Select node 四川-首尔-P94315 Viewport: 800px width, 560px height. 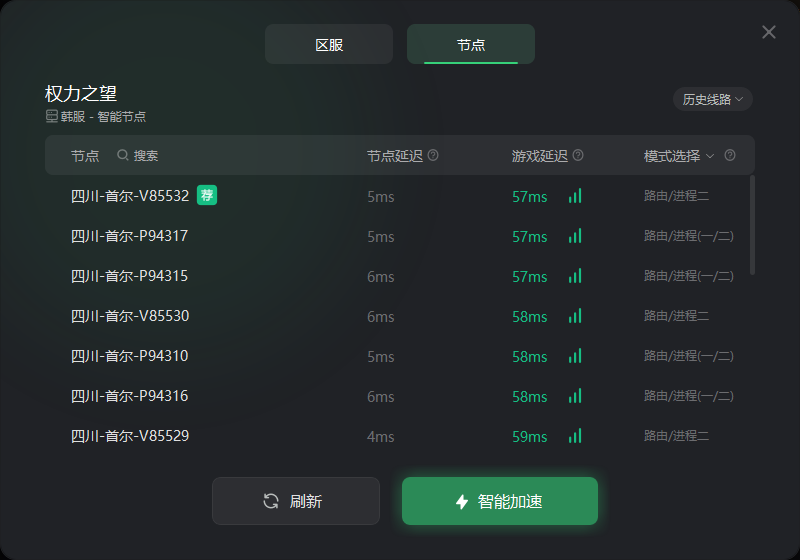(x=399, y=276)
